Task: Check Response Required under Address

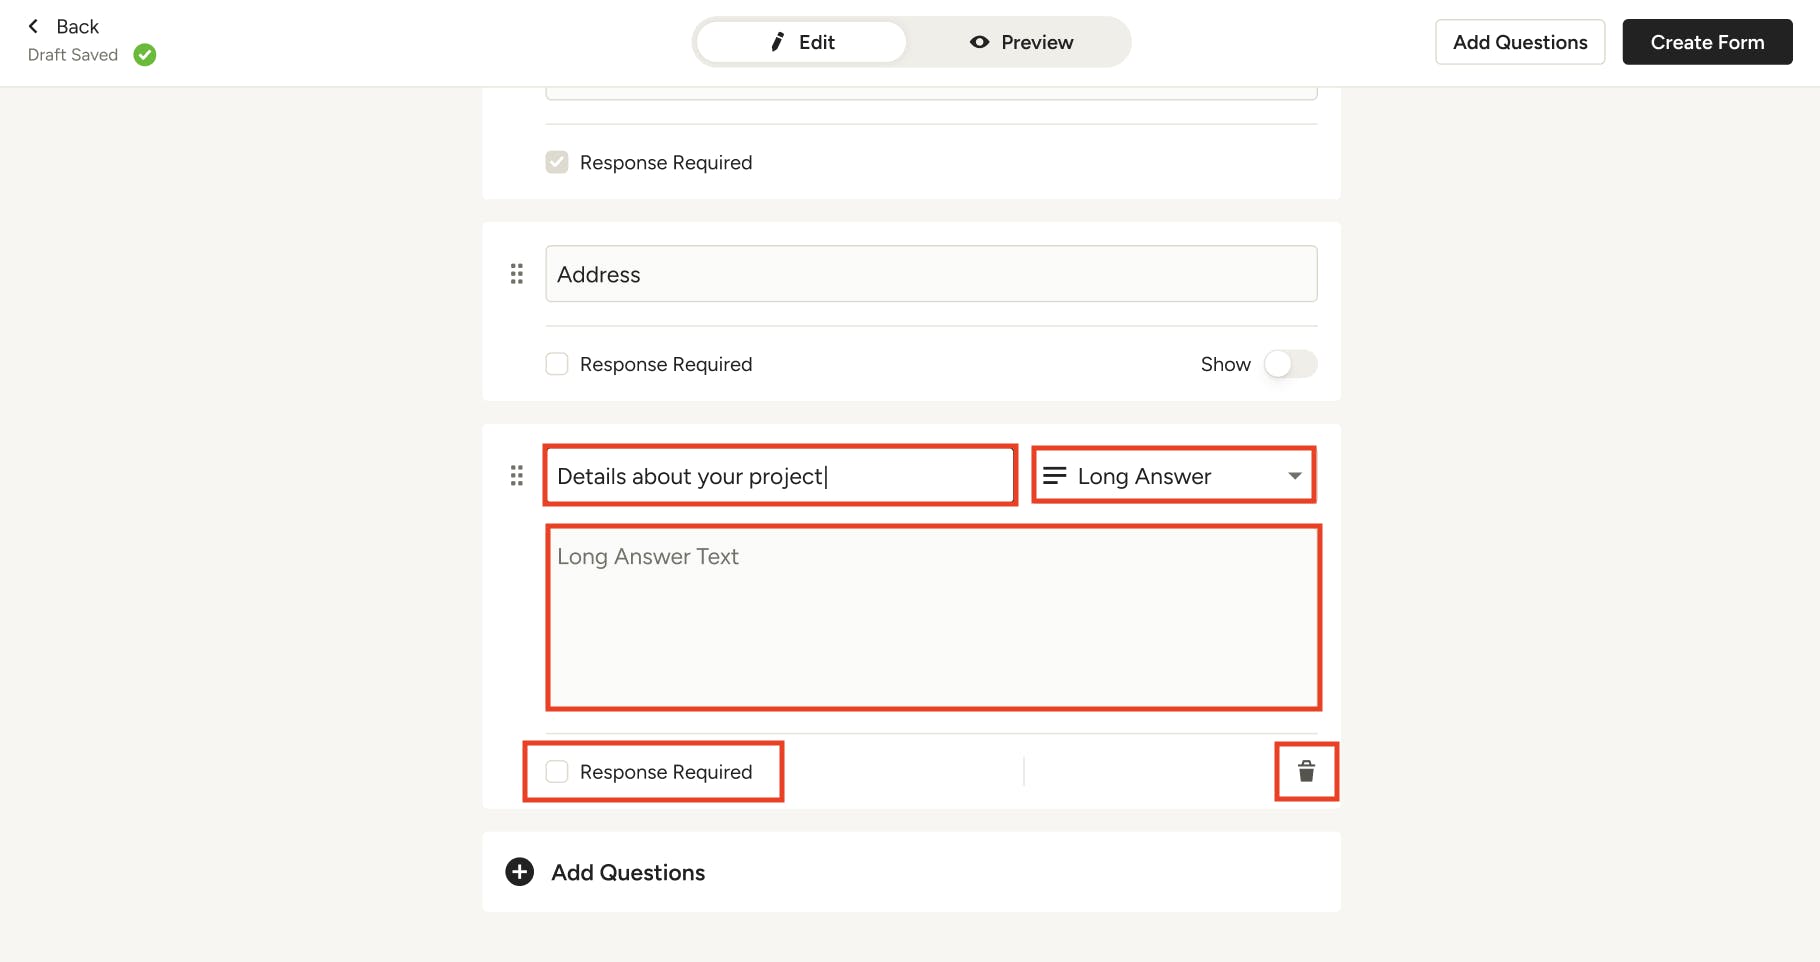Action: (557, 364)
